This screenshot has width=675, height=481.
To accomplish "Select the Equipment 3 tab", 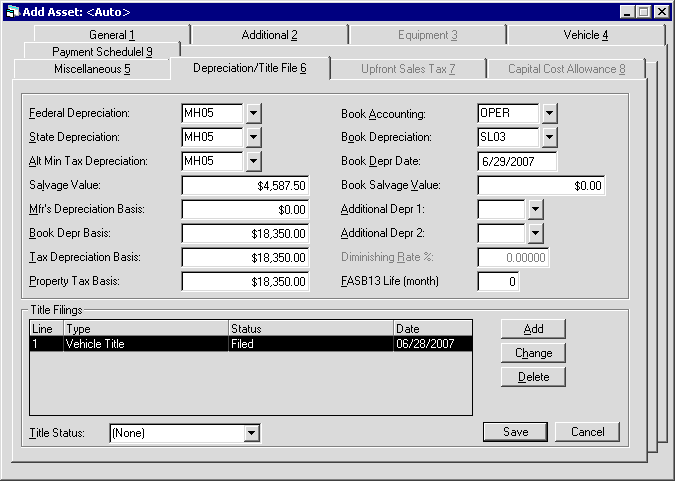I will click(427, 35).
